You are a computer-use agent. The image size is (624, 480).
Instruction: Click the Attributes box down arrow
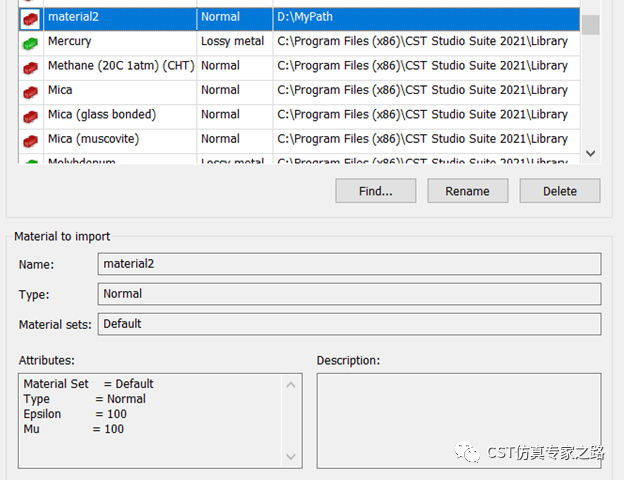291,457
